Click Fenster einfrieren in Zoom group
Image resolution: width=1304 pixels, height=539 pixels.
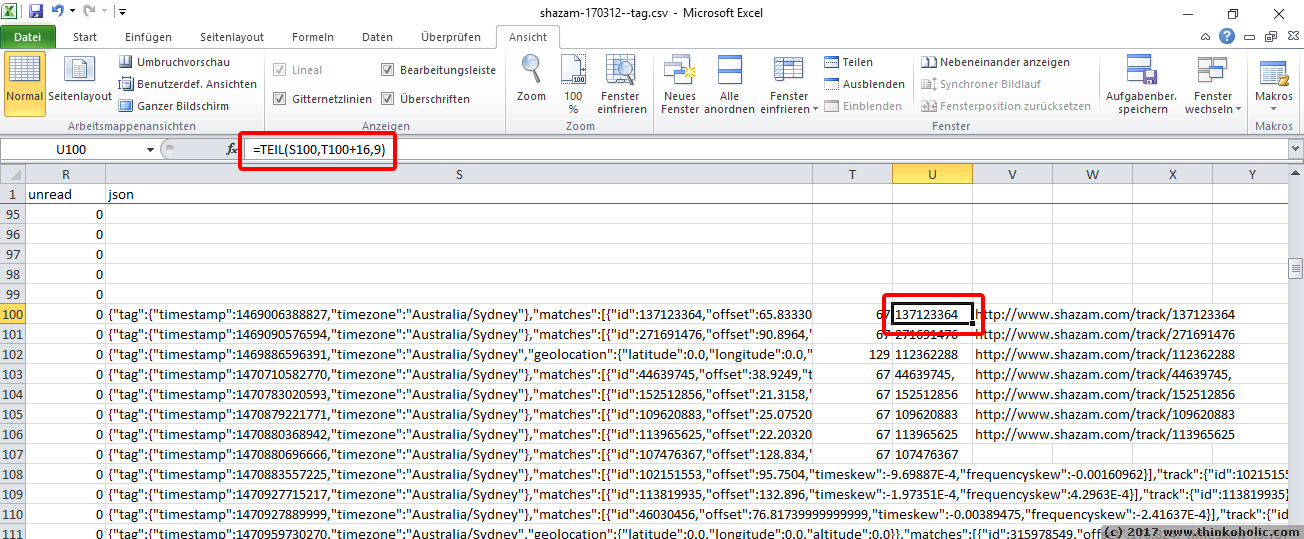pos(623,84)
